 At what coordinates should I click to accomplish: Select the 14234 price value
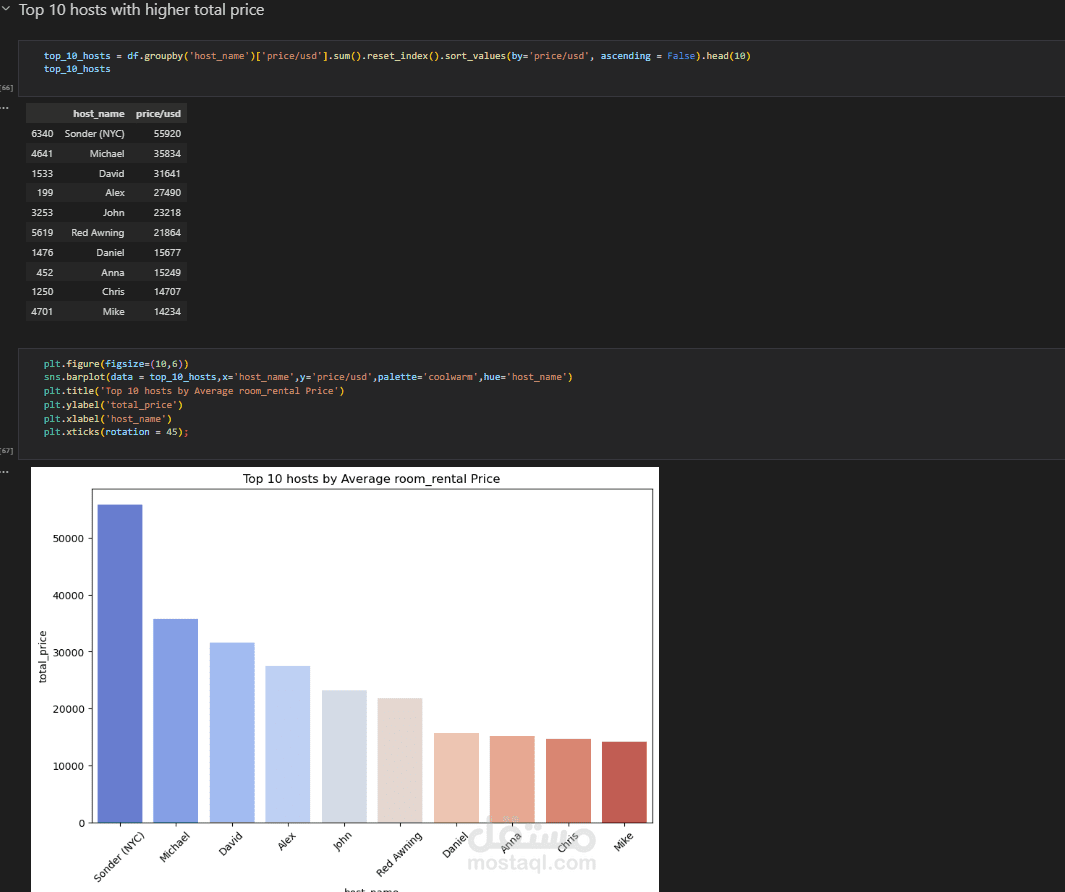(x=167, y=312)
